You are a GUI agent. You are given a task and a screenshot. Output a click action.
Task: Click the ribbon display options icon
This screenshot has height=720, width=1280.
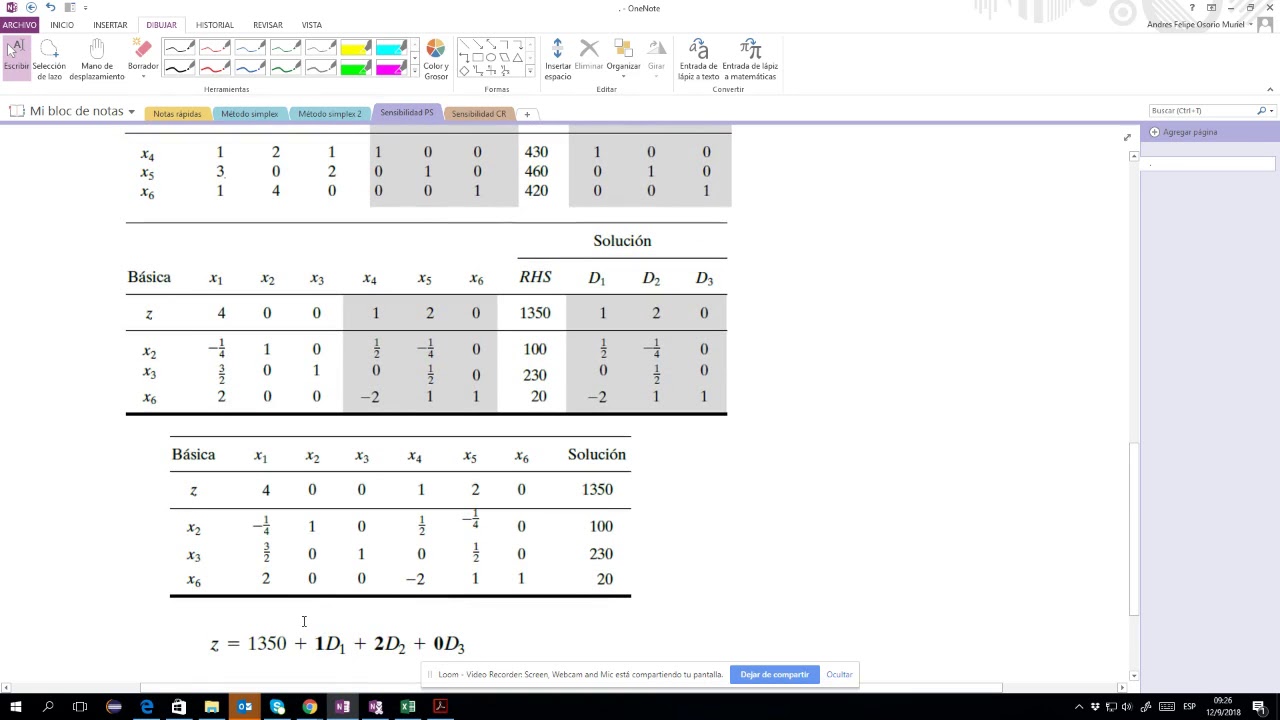1212,8
